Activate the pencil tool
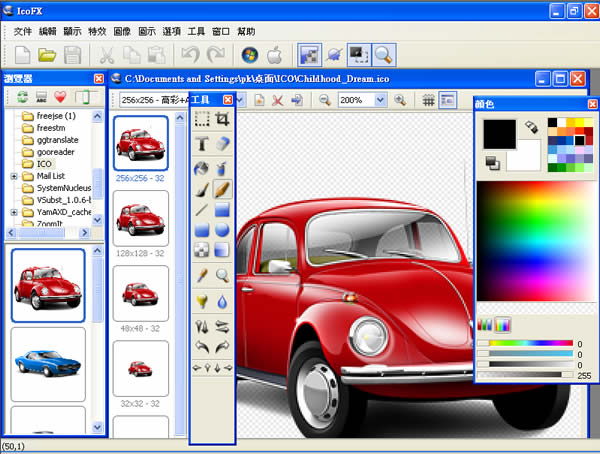 pyautogui.click(x=223, y=187)
